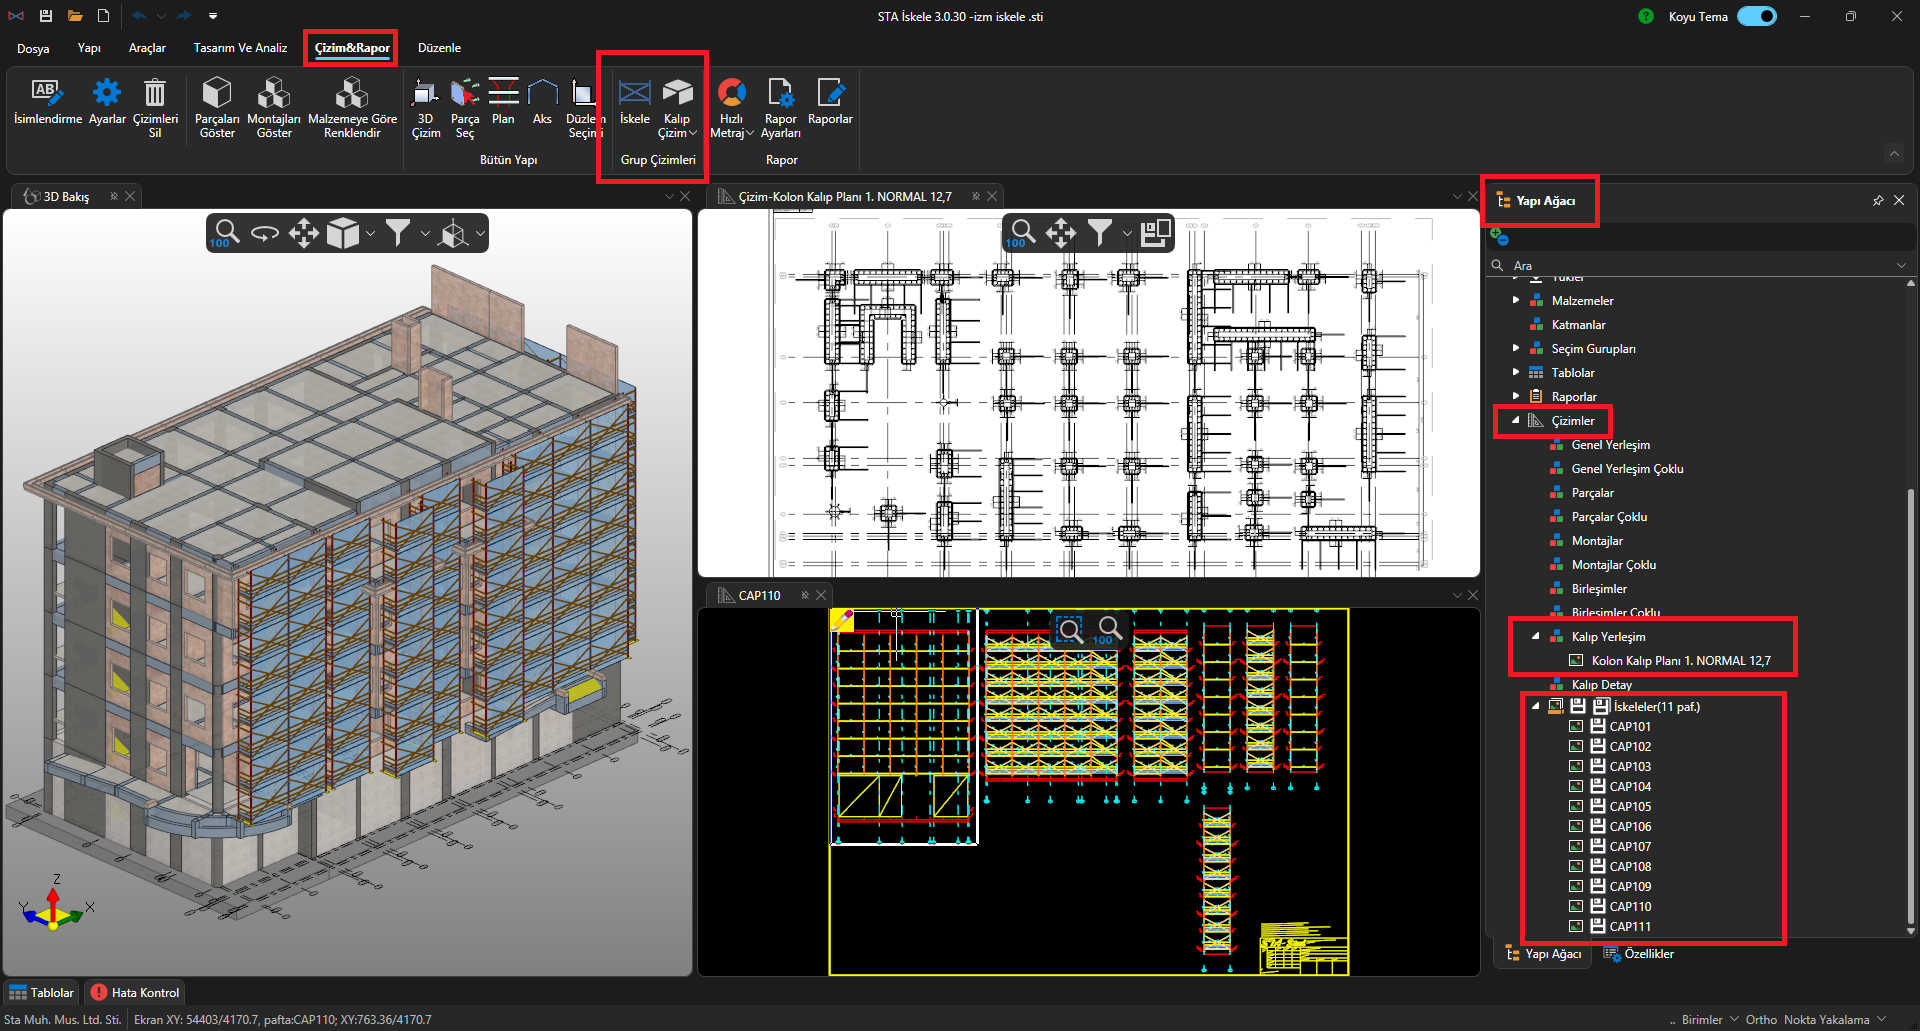Image resolution: width=1920 pixels, height=1031 pixels.
Task: Toggle the Koyu Tema switch
Action: [x=1756, y=16]
